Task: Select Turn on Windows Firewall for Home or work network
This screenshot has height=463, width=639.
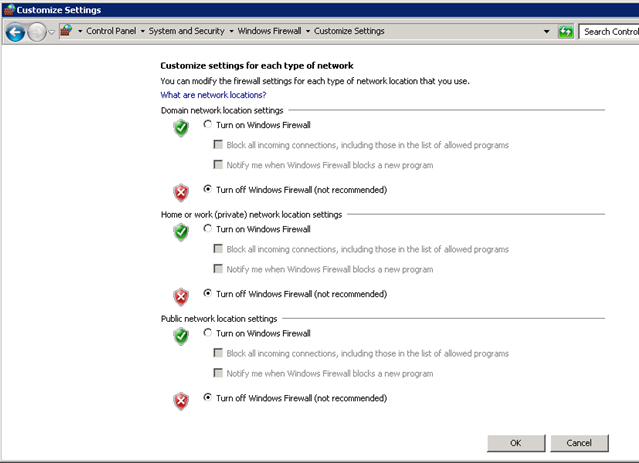Action: coord(207,229)
